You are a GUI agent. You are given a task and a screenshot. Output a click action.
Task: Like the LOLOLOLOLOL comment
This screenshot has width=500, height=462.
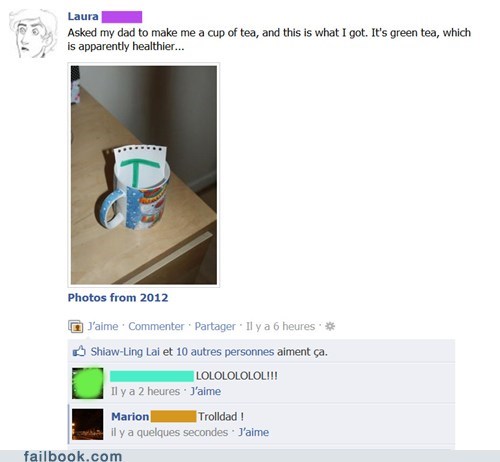tap(205, 391)
